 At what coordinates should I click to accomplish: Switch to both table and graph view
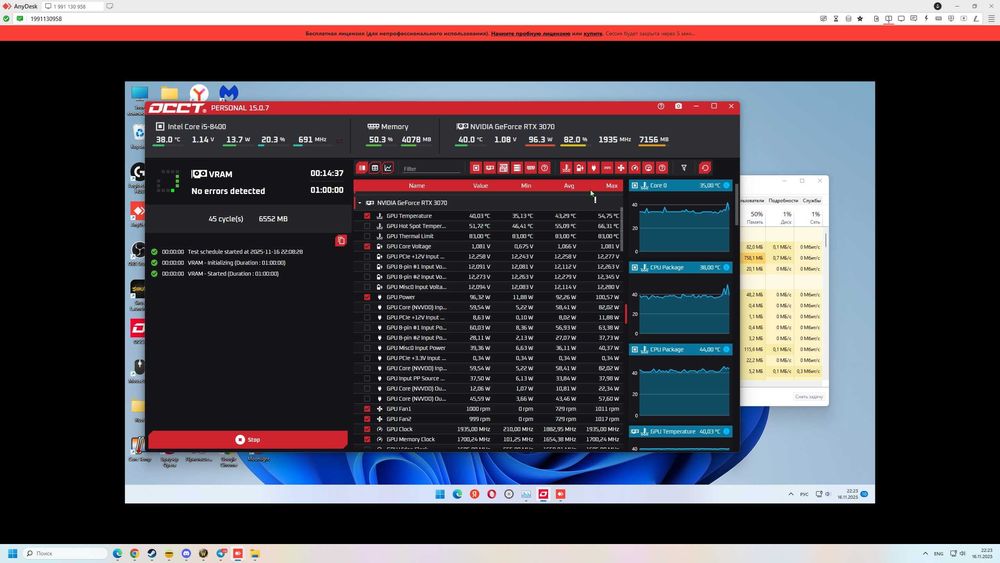tap(362, 168)
